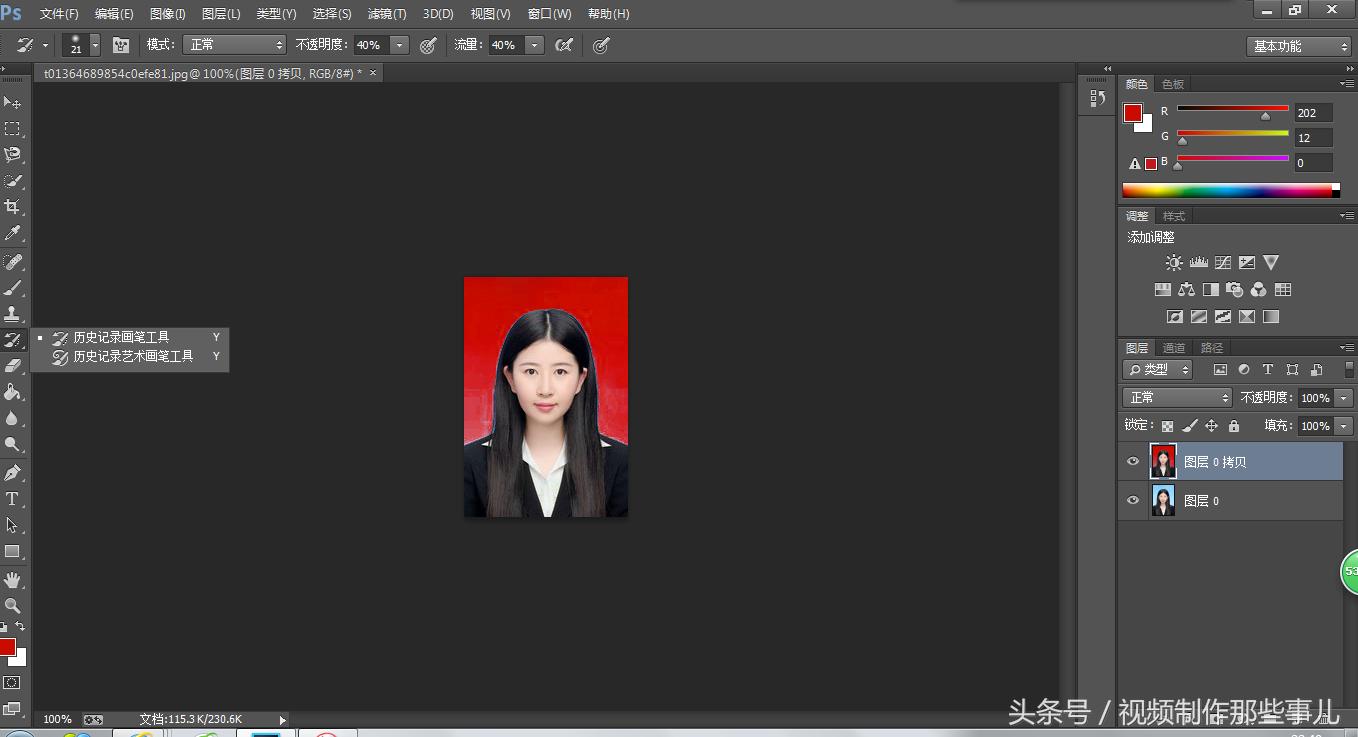Toggle visibility of layer 图层 0

(x=1132, y=500)
